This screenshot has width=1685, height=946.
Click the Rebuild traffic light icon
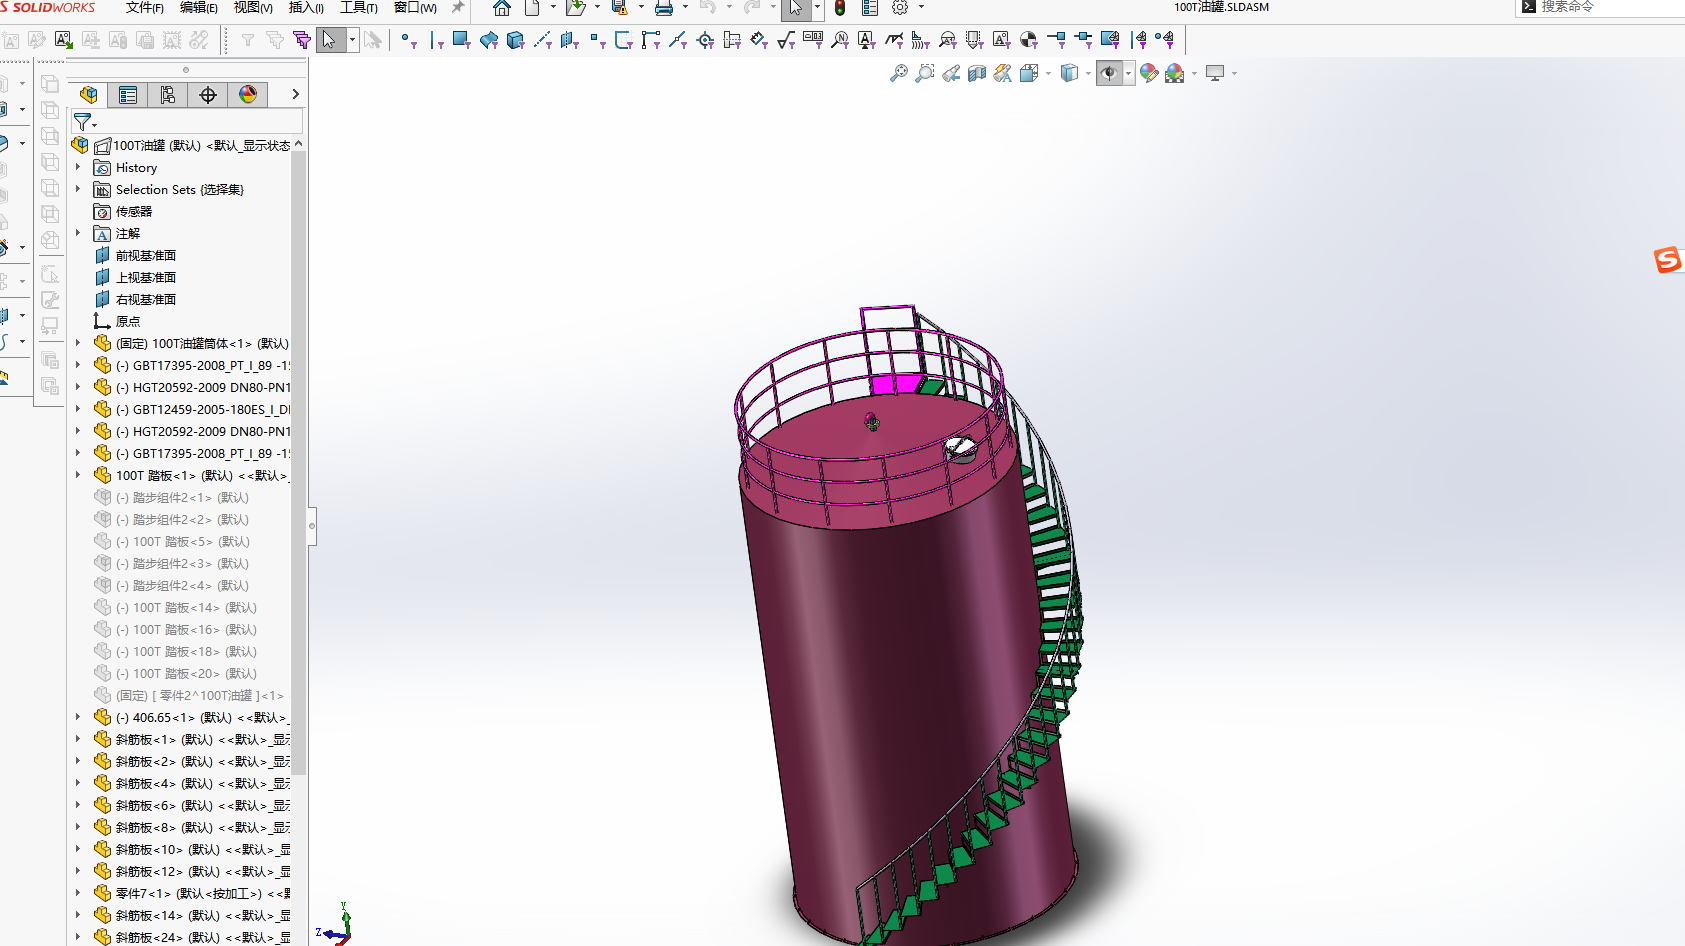(840, 8)
